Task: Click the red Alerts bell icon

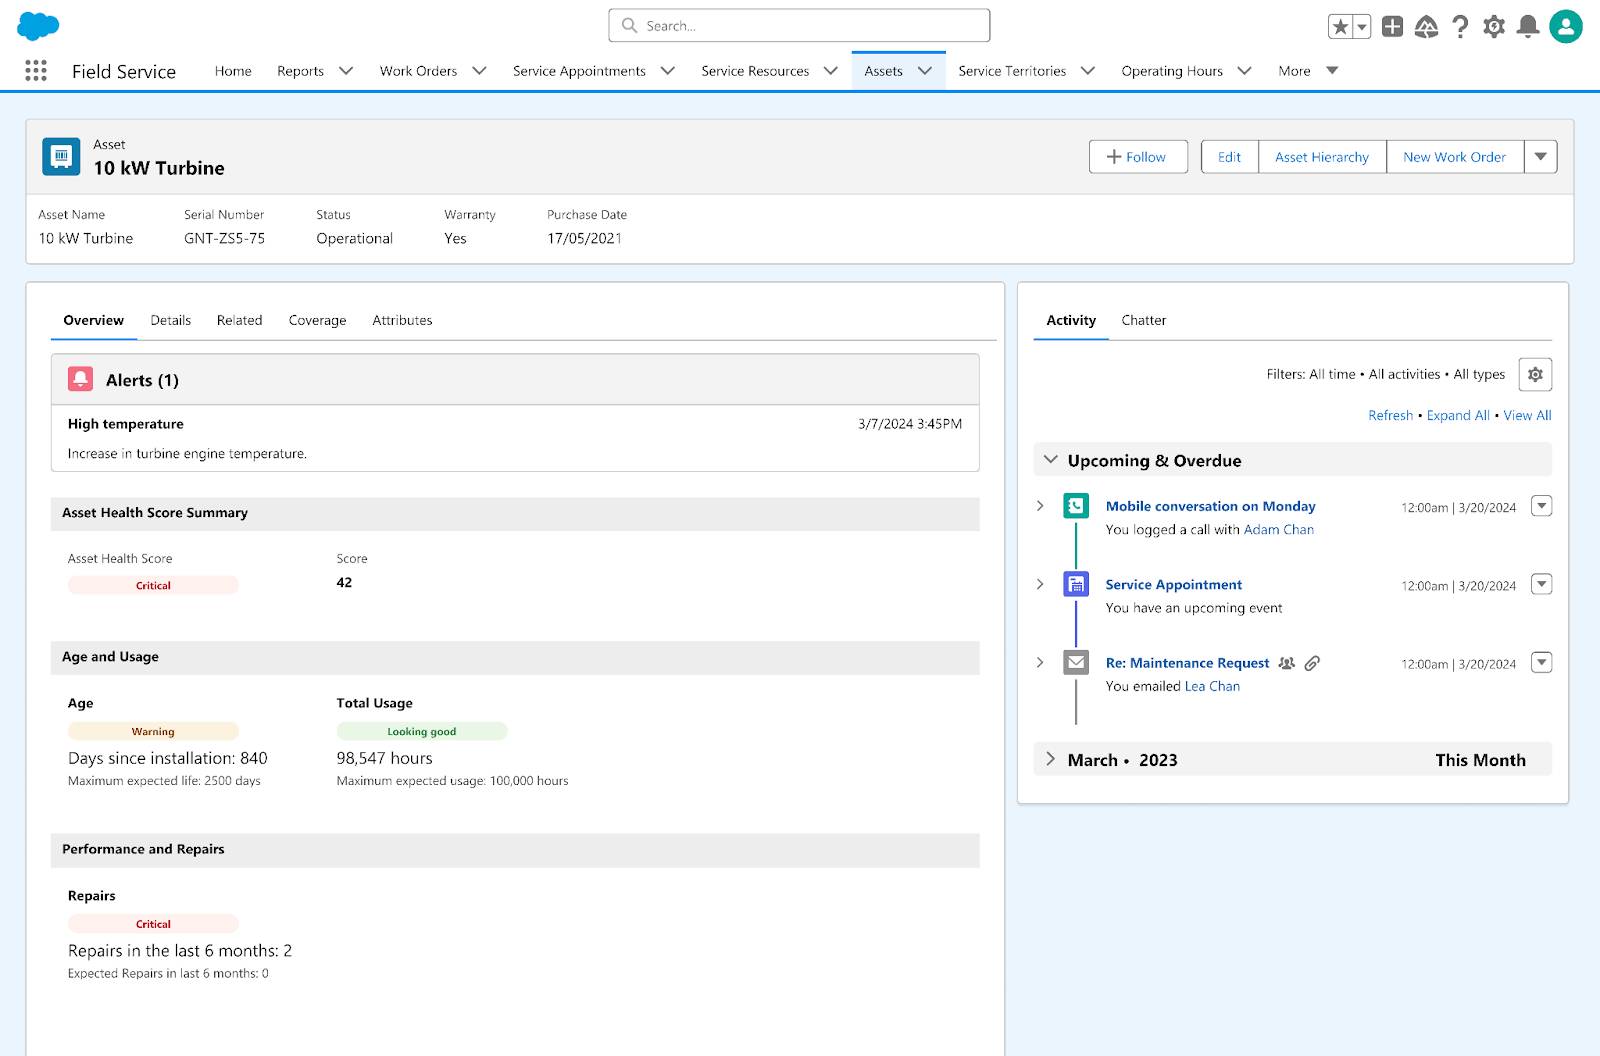Action: click(x=81, y=379)
